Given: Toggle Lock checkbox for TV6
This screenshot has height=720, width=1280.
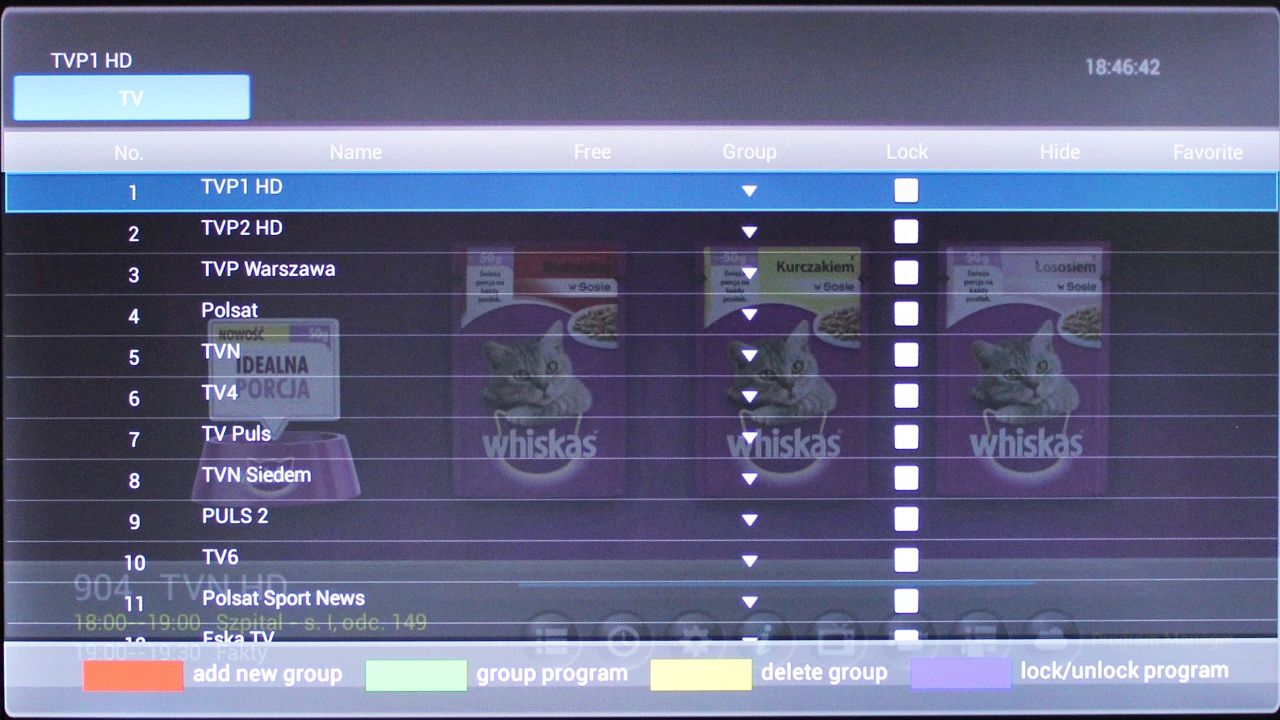Looking at the screenshot, I should pyautogui.click(x=906, y=560).
